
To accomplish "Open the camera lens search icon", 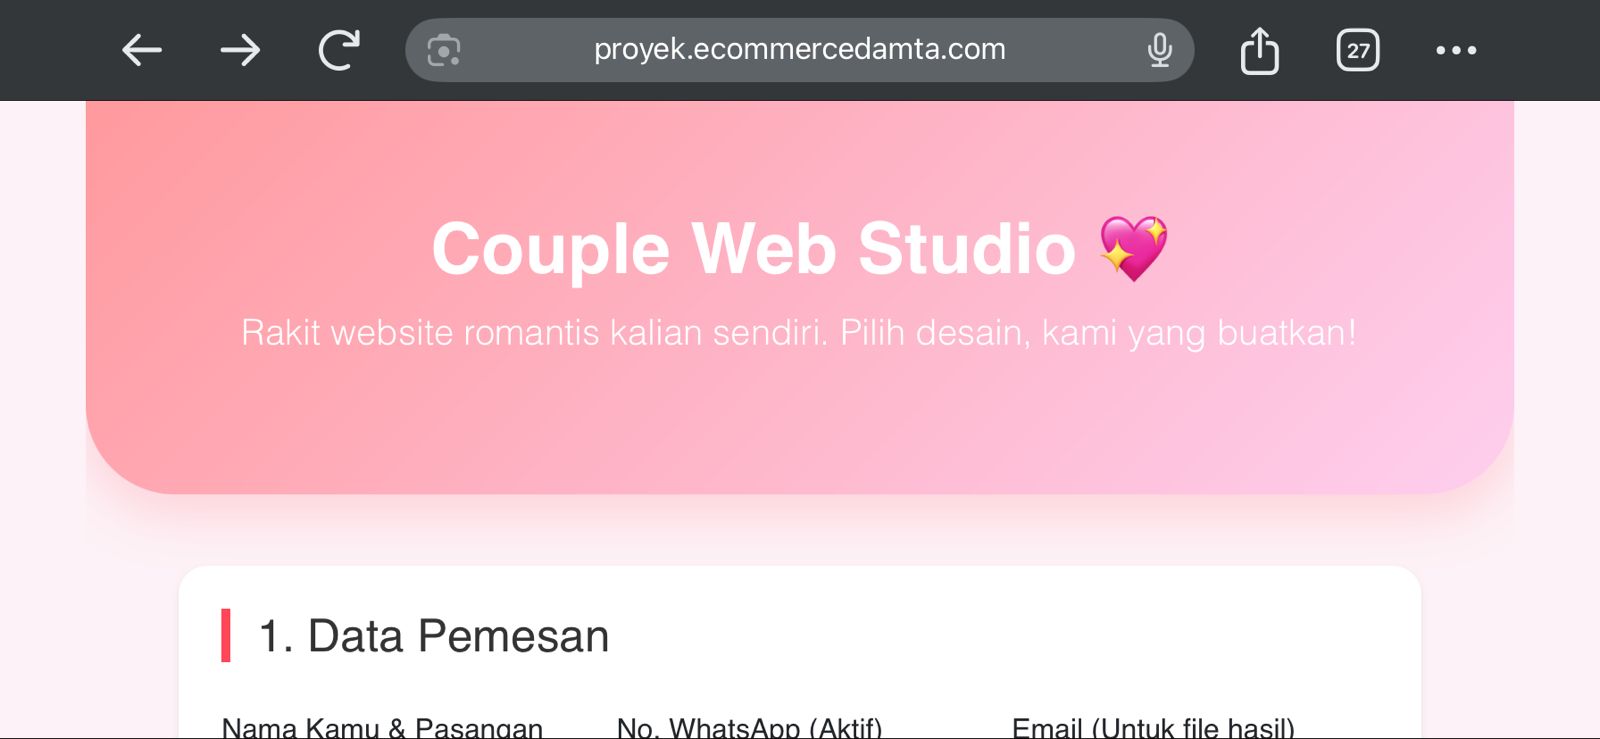I will (444, 50).
